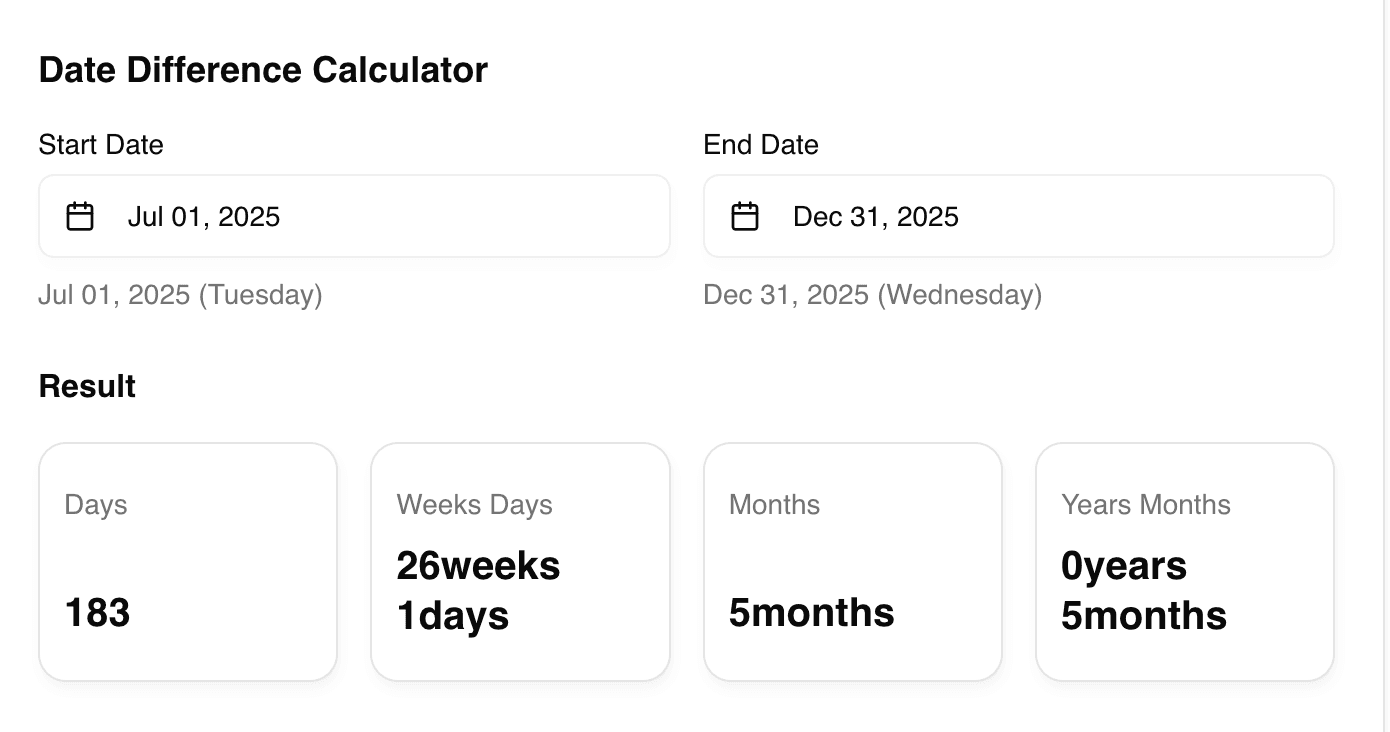The image size is (1390, 732).
Task: Click the Date Difference Calculator heading
Action: coord(263,70)
